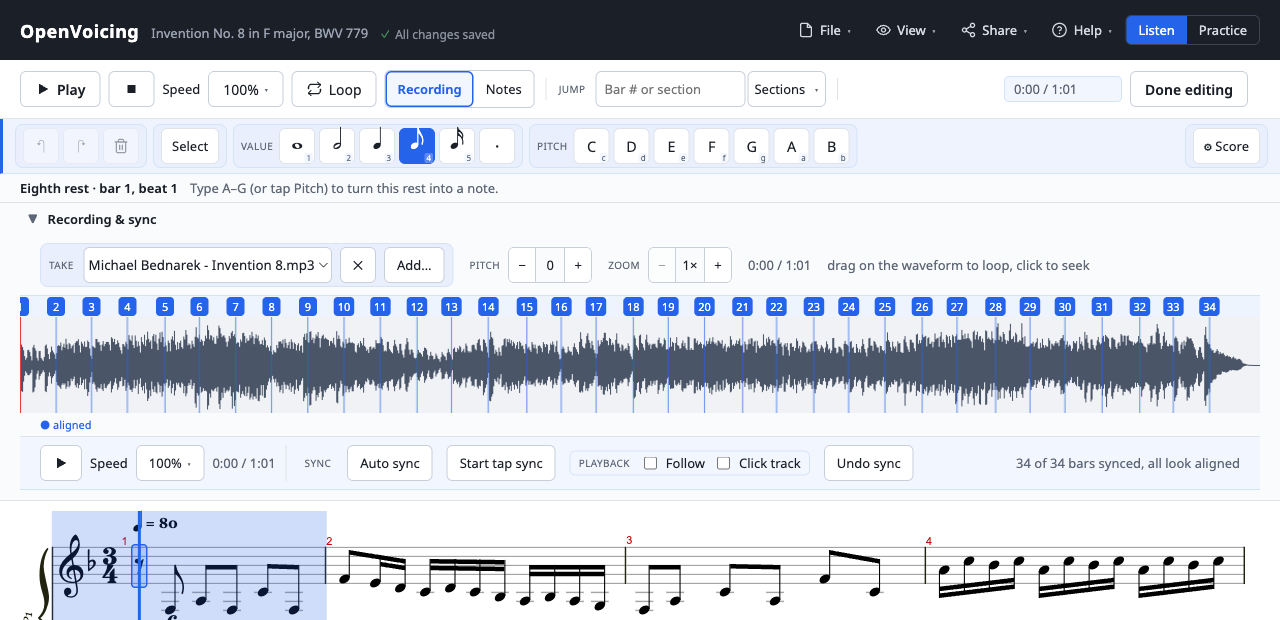Toggle the dotted note value
This screenshot has width=1280, height=620.
(x=497, y=146)
